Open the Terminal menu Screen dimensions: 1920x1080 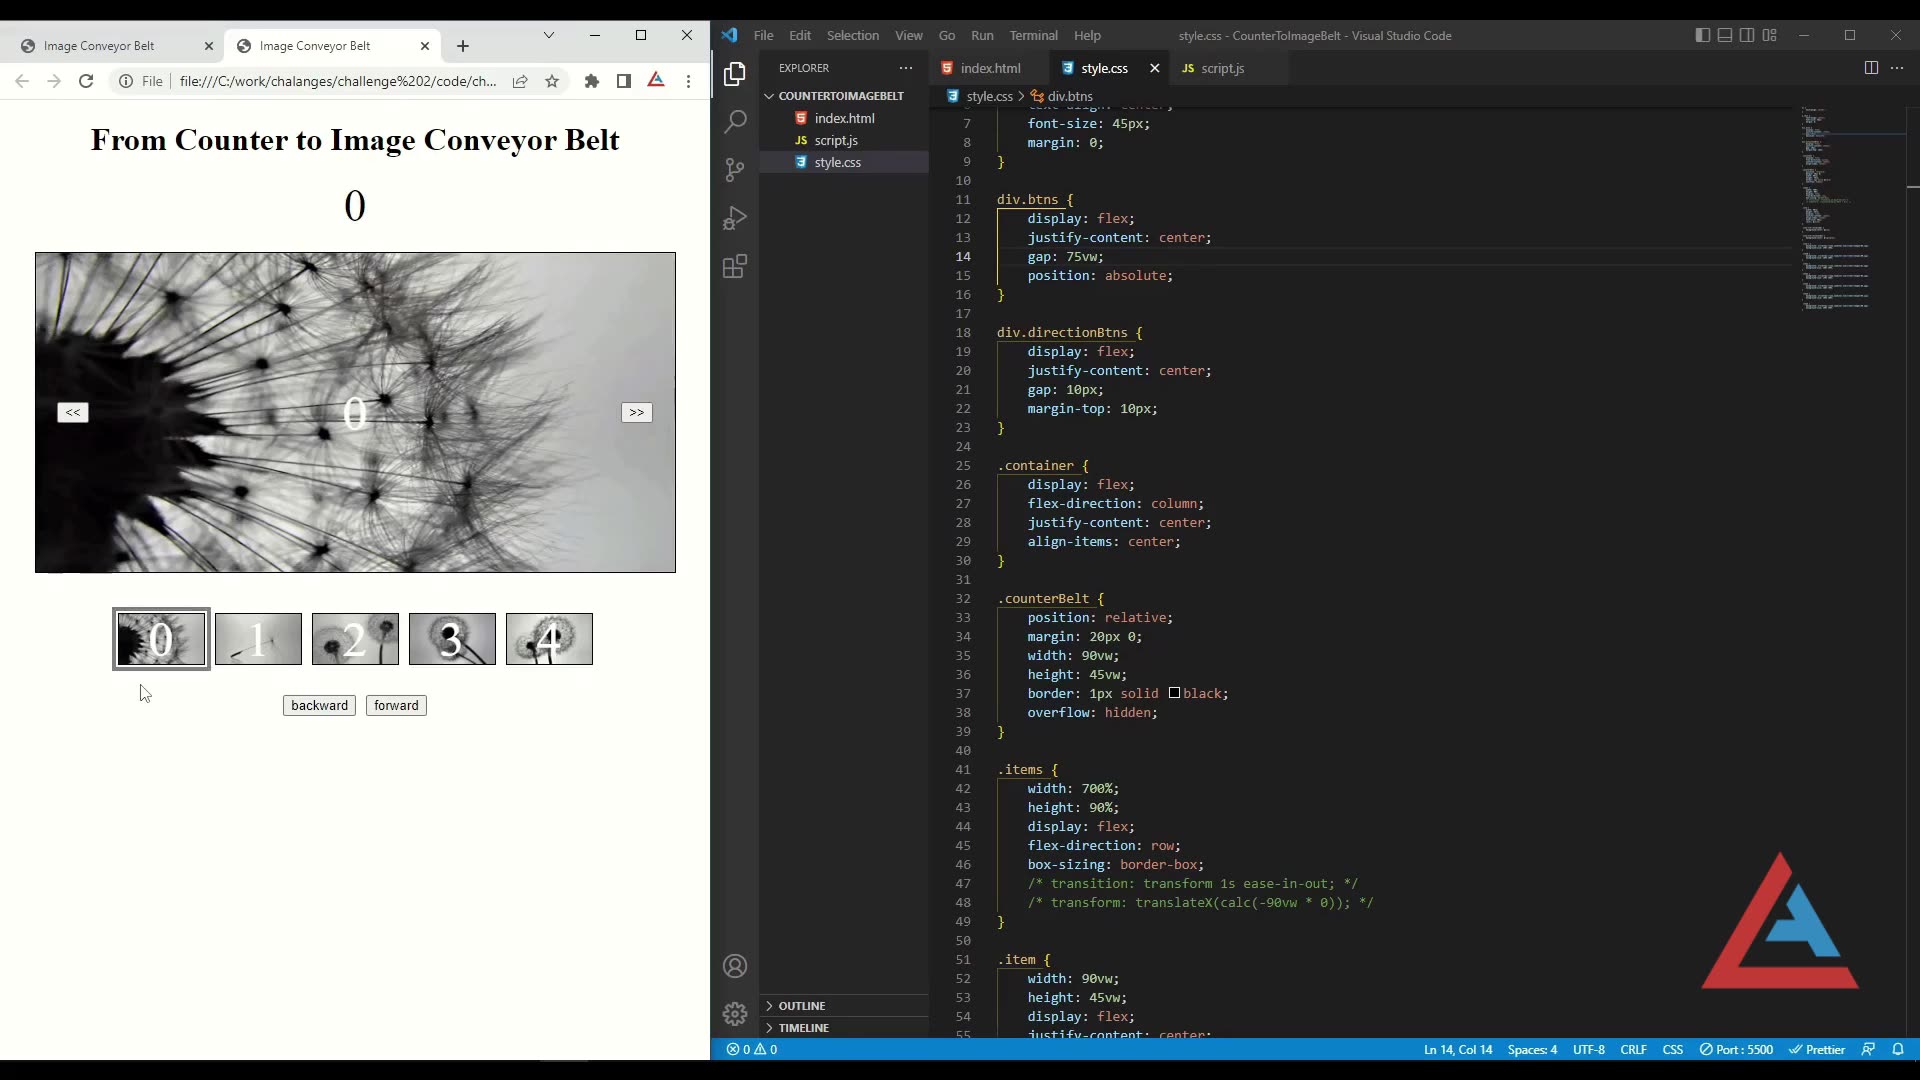(1034, 35)
